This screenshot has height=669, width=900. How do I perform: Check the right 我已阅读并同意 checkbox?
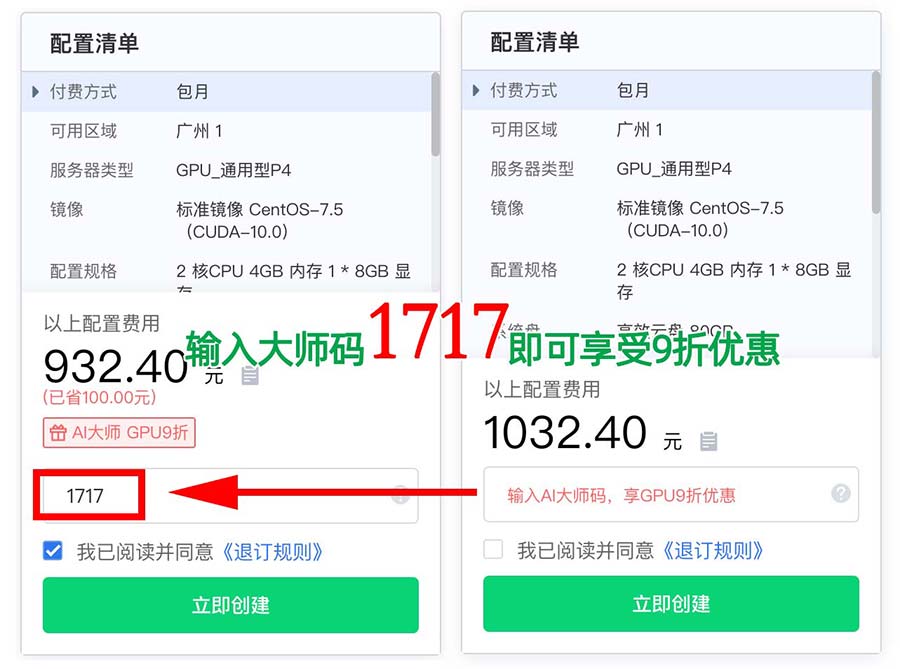pyautogui.click(x=493, y=549)
